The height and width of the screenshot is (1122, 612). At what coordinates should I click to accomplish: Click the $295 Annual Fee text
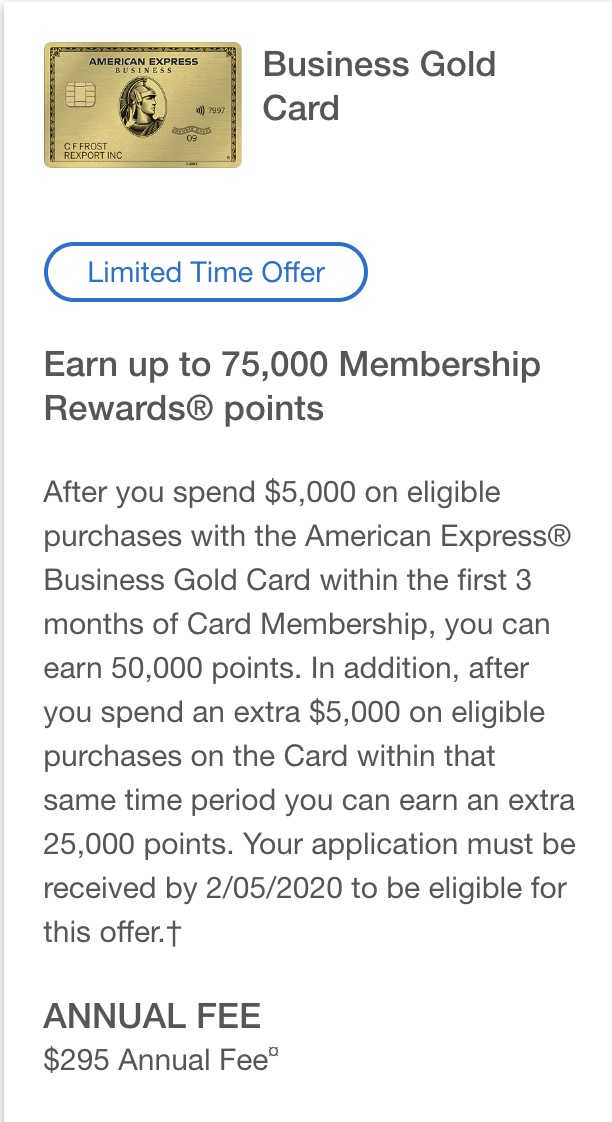(153, 1061)
